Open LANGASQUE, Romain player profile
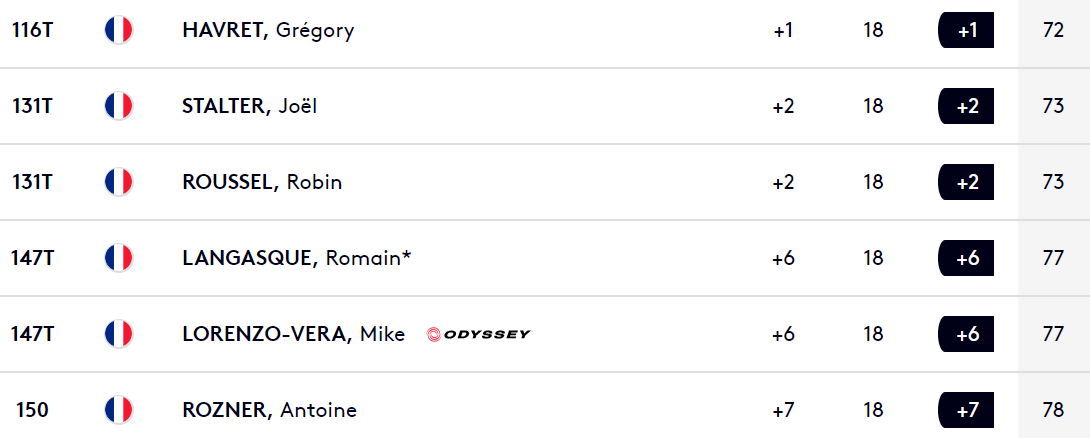 [x=297, y=258]
